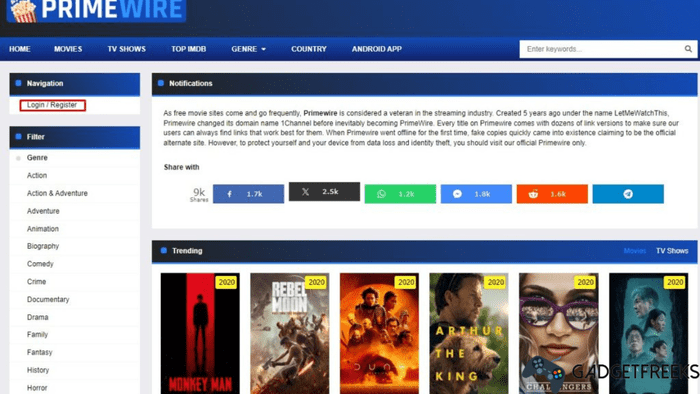Open Android App page
The width and height of the screenshot is (700, 394).
[x=376, y=49]
